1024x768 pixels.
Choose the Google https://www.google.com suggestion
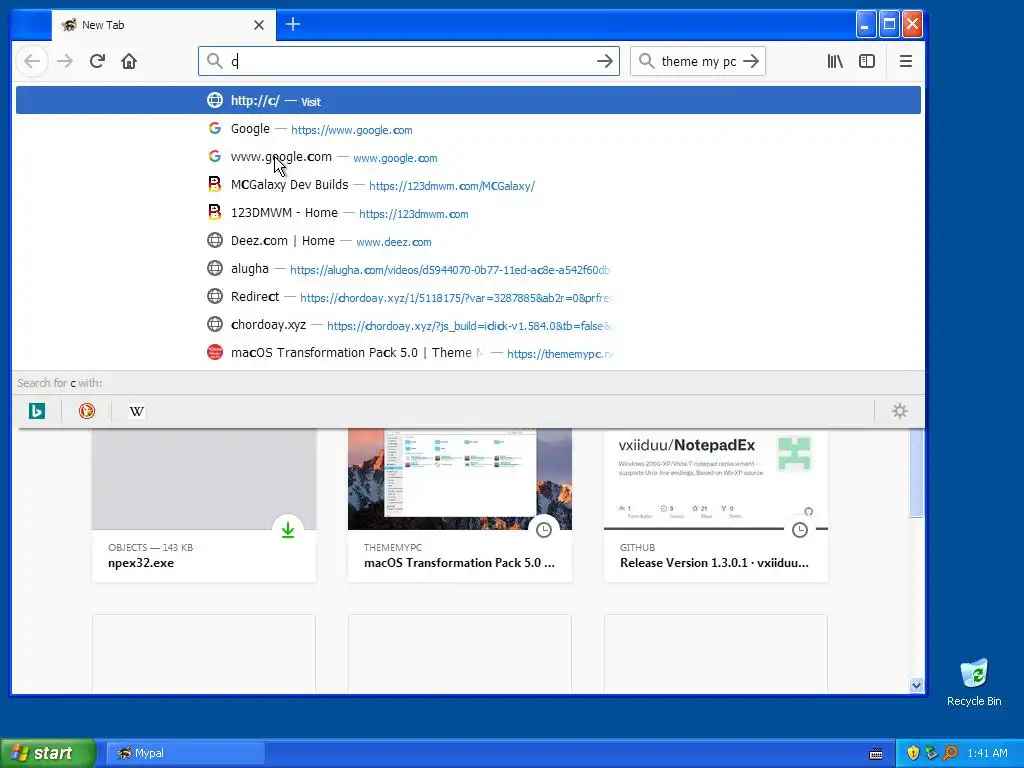click(468, 129)
